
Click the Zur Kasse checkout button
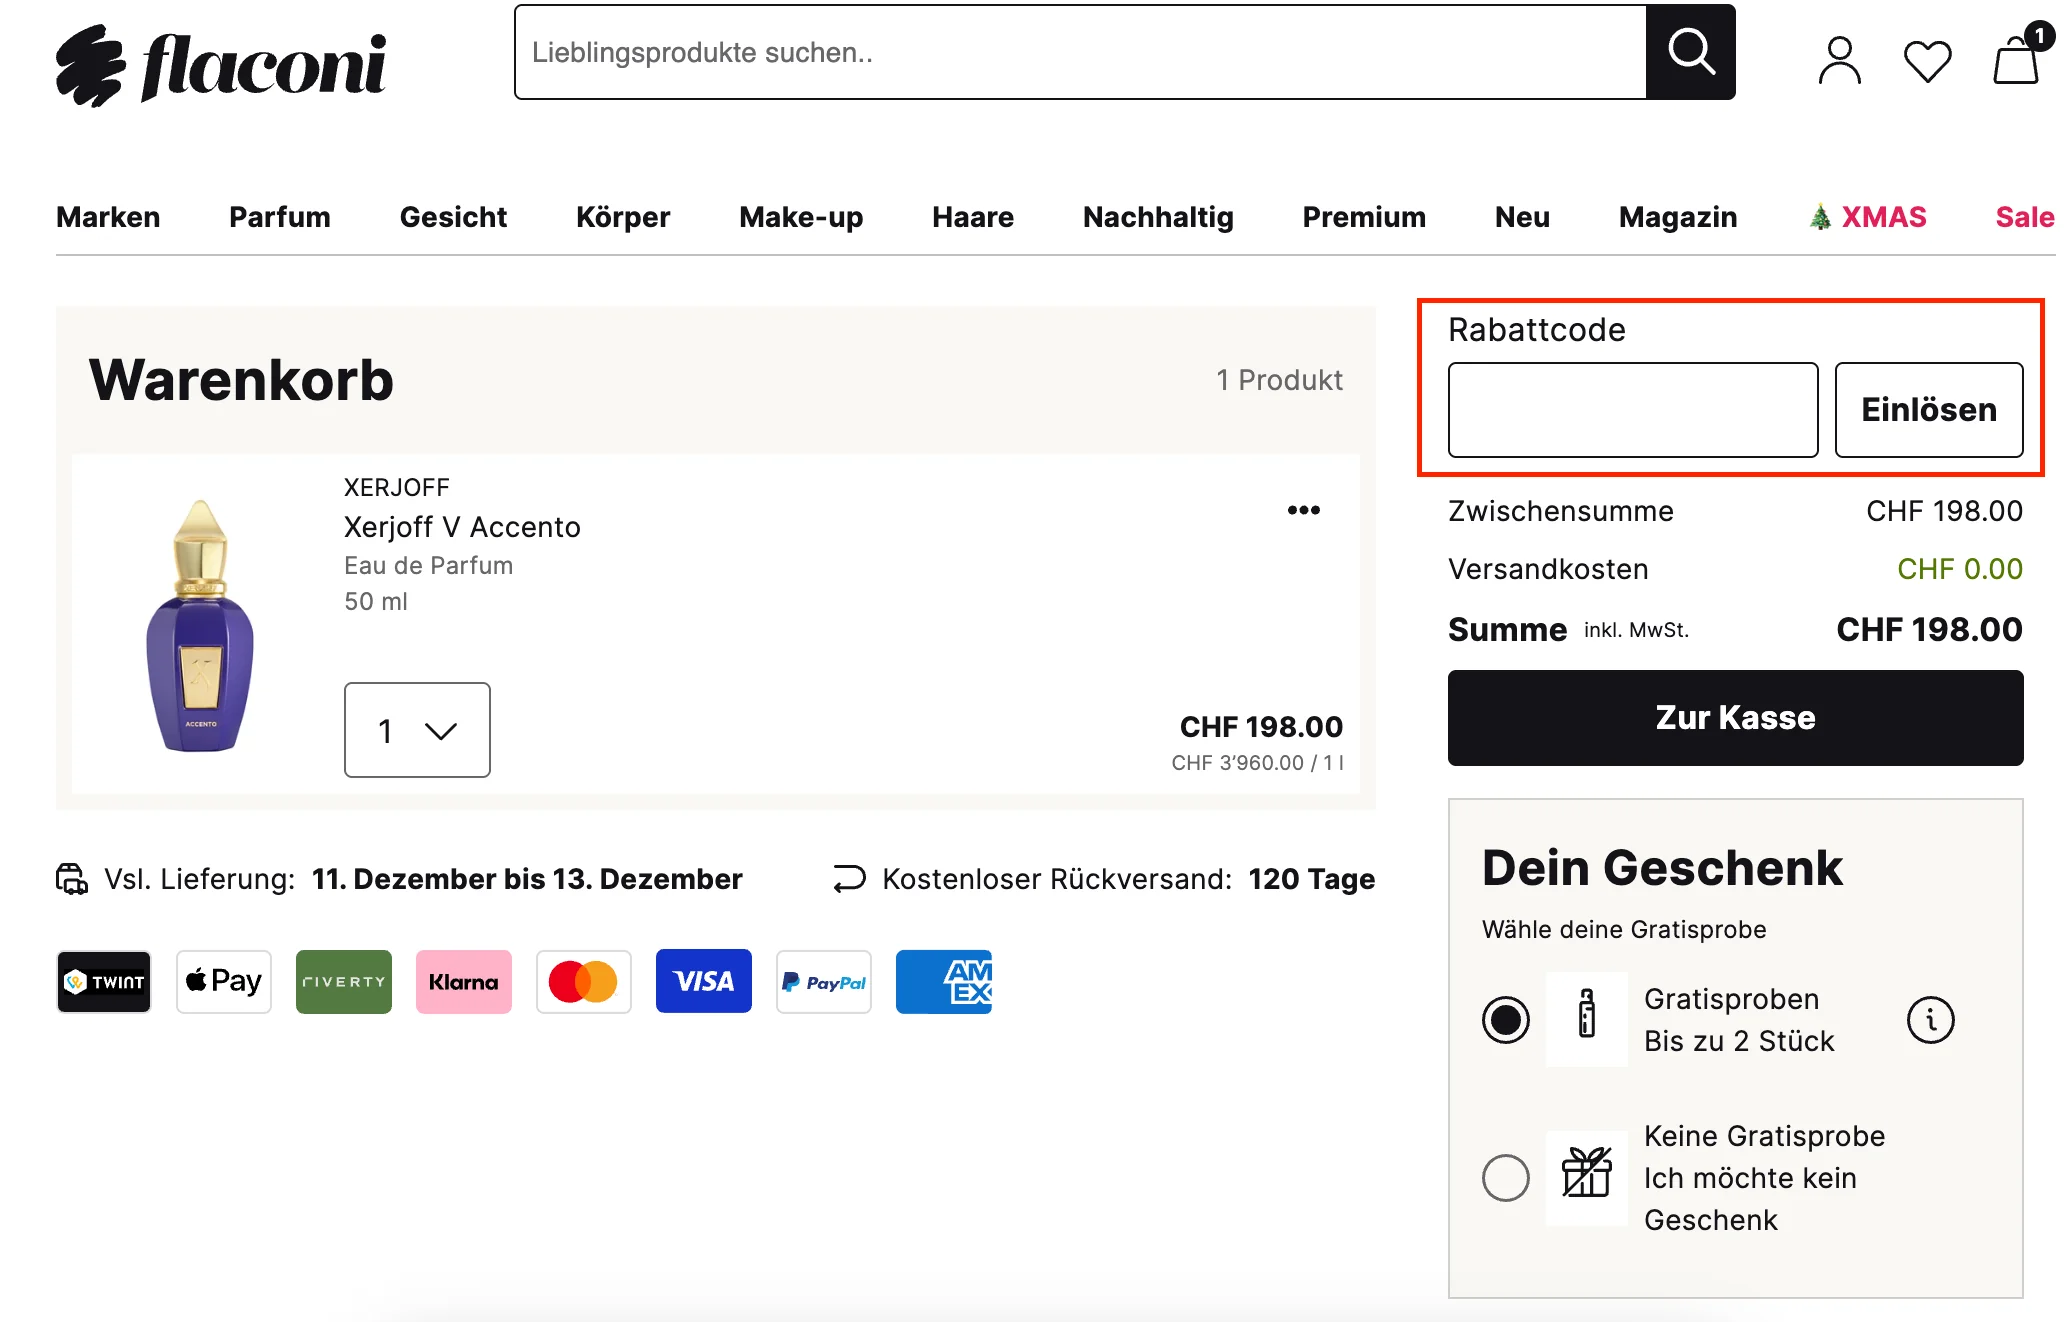point(1734,717)
